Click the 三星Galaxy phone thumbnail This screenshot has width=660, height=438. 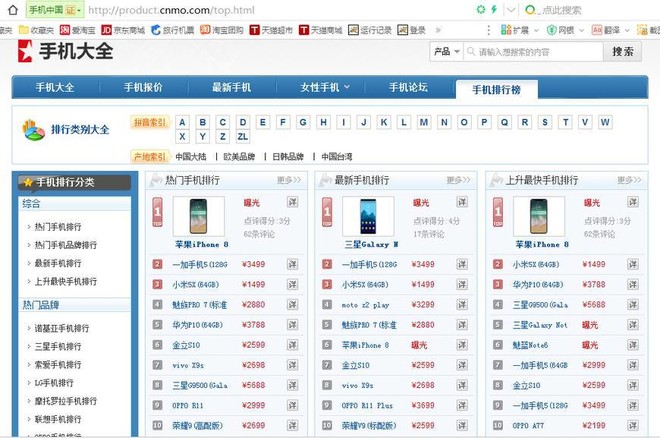368,216
